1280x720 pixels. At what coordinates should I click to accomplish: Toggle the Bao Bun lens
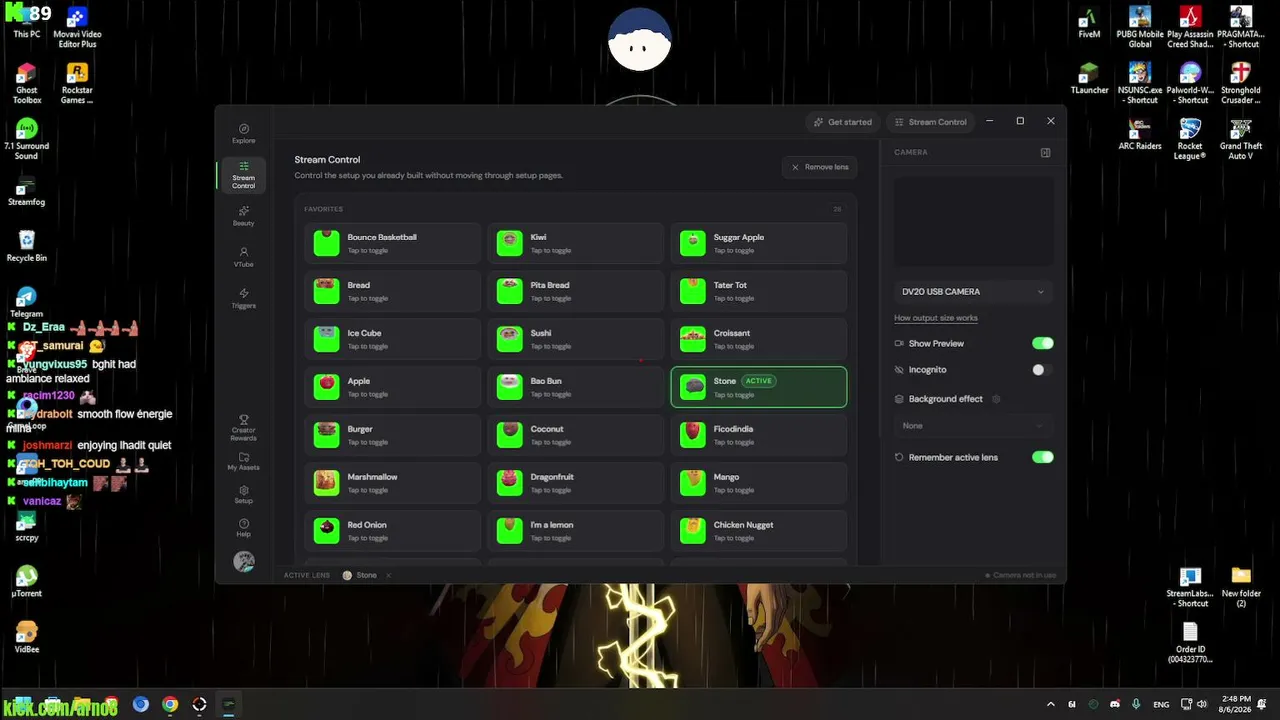[576, 387]
